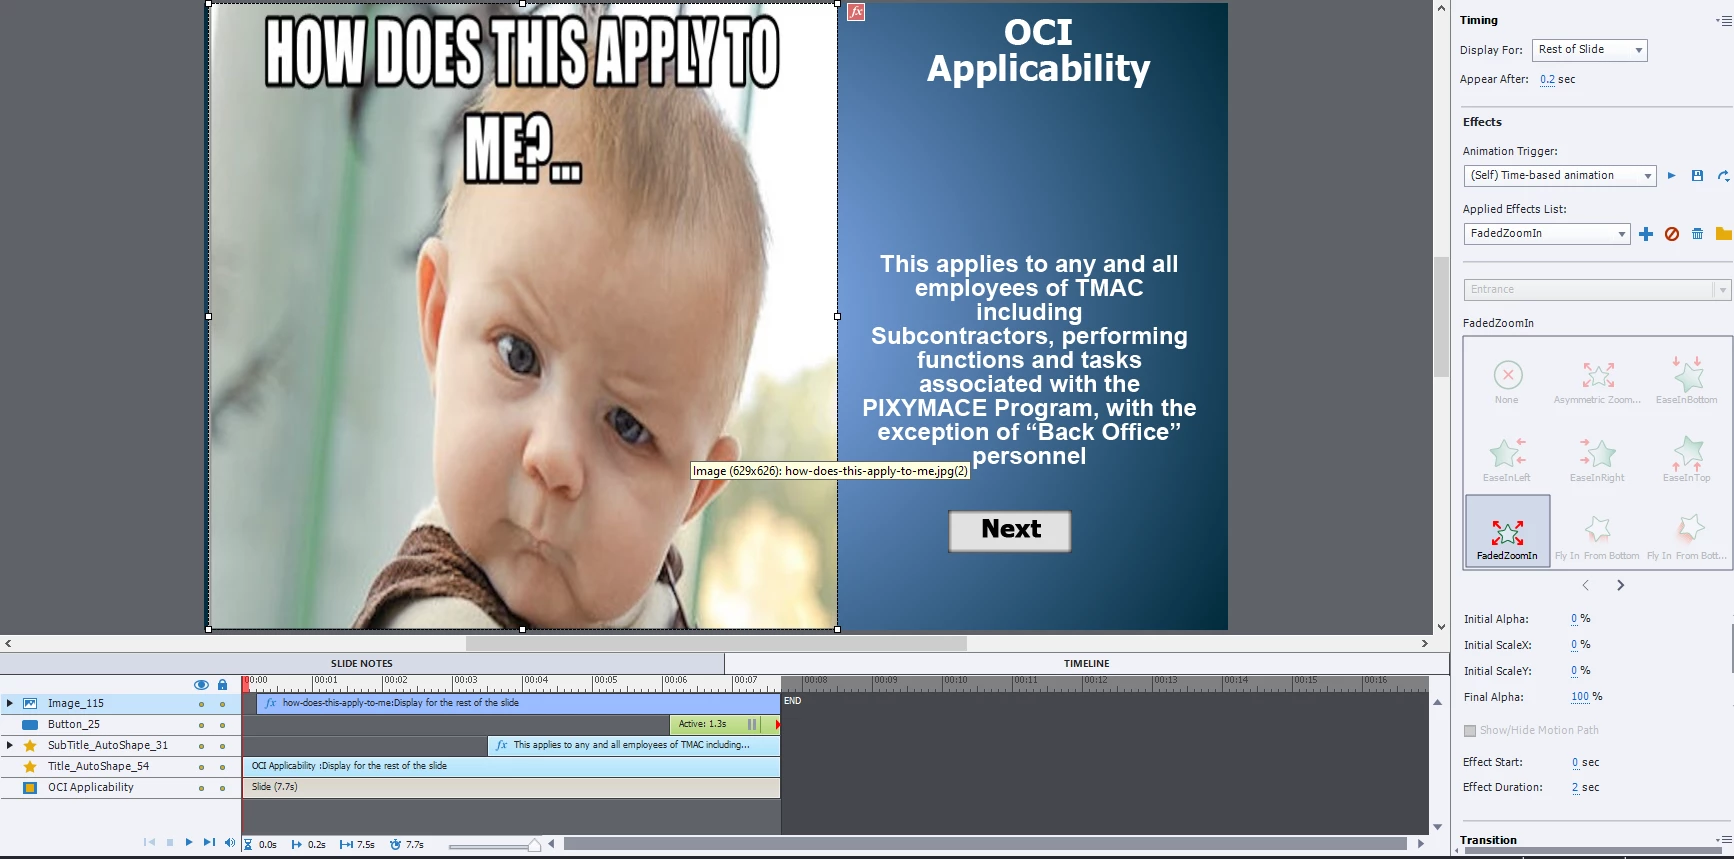Click the Title_AutoShape_54 star icon
The image size is (1734, 859).
[x=30, y=767]
